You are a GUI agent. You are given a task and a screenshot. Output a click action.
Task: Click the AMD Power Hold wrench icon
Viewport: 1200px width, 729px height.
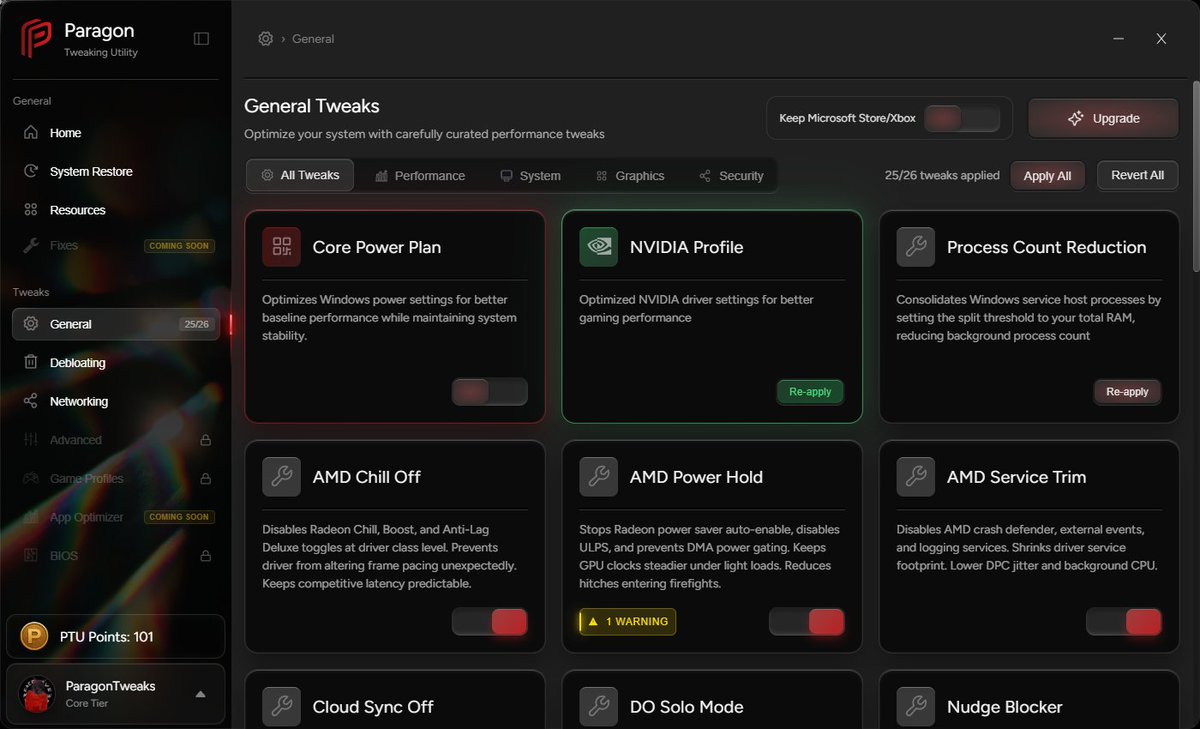click(x=598, y=477)
